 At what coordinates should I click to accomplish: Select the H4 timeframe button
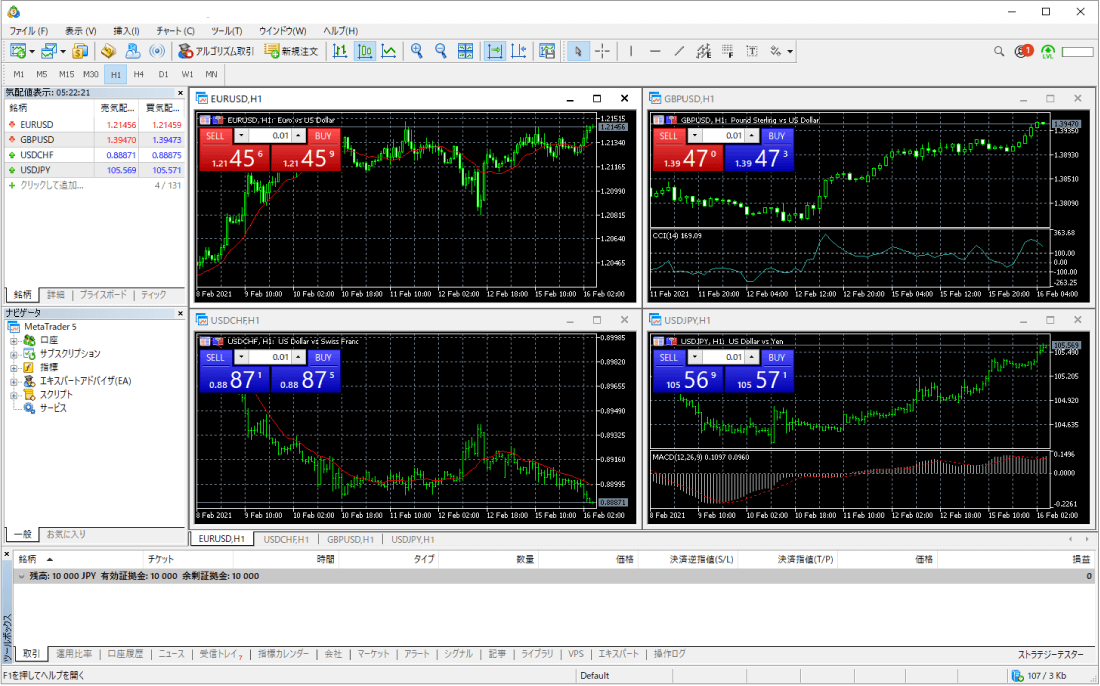coord(139,74)
